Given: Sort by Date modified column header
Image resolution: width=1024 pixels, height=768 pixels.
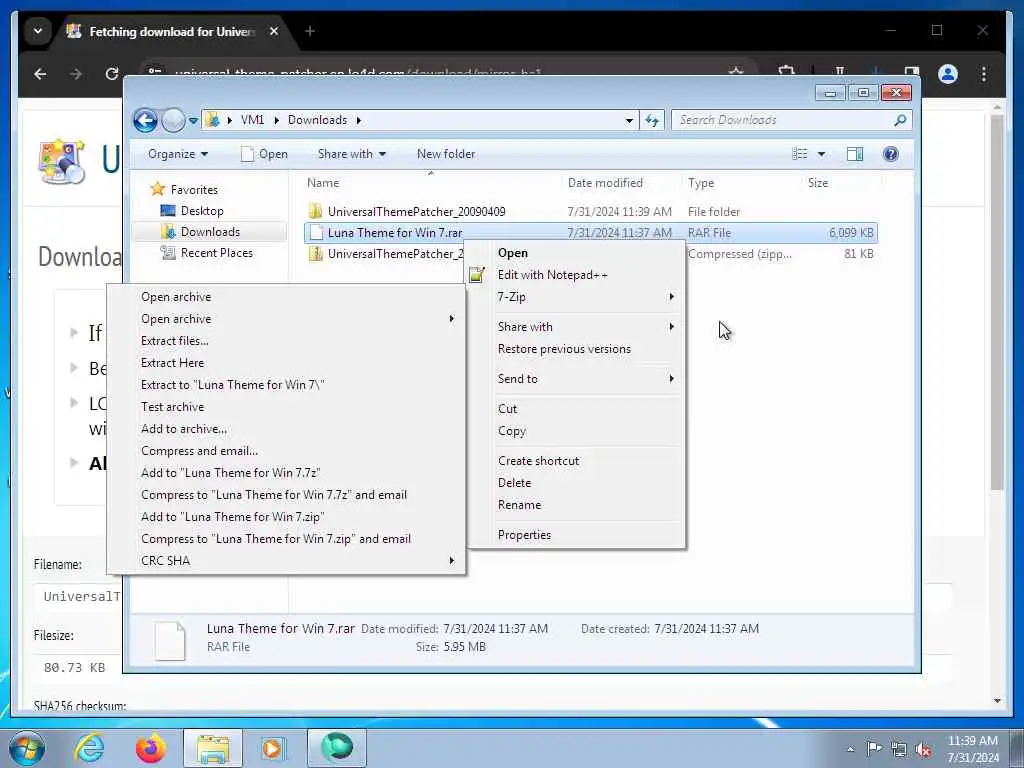Looking at the screenshot, I should point(605,183).
